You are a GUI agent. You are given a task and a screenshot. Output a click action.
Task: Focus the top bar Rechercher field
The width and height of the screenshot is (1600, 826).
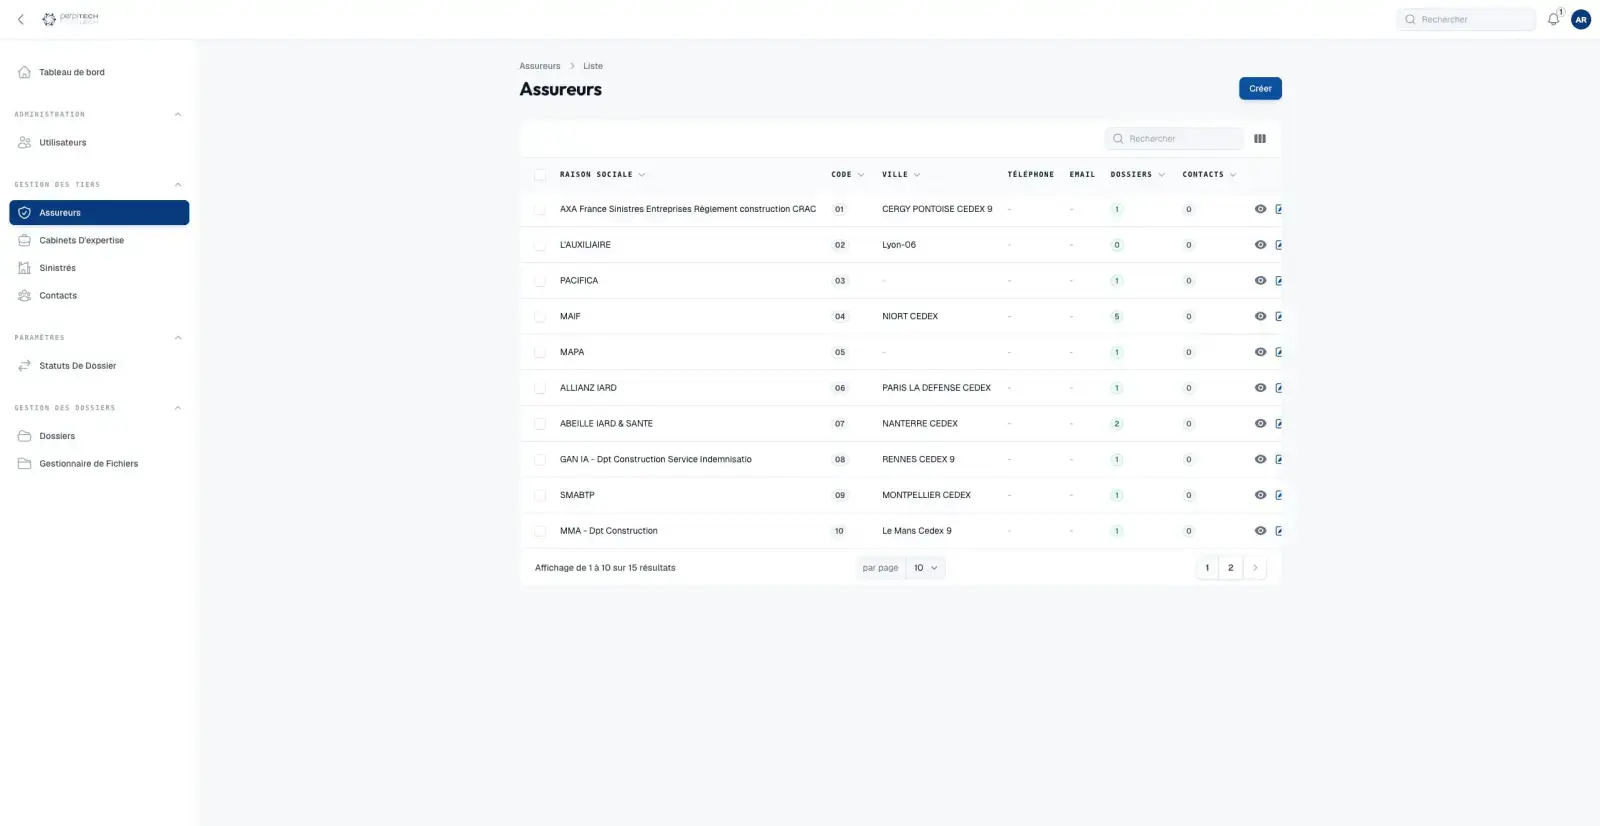(x=1466, y=19)
